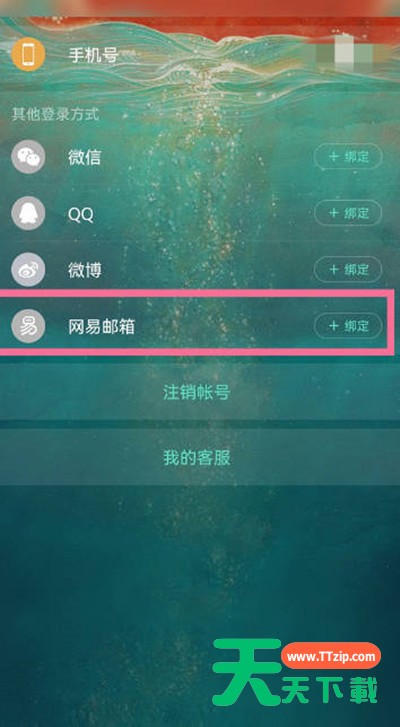The height and width of the screenshot is (727, 400).
Task: Tap the Weibo eye logo icon
Action: 28,269
